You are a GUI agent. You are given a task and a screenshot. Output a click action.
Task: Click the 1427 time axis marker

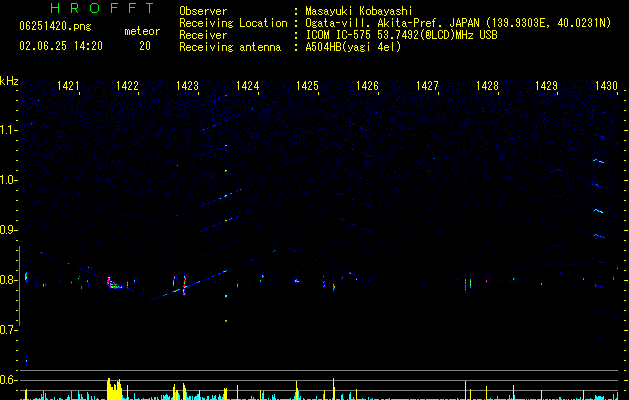click(427, 85)
